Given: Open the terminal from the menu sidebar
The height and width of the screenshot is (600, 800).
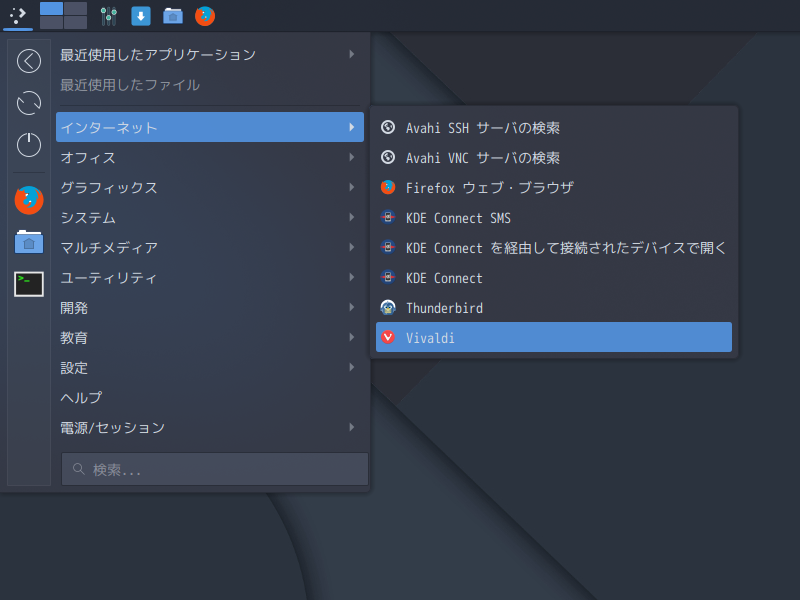Looking at the screenshot, I should click(x=29, y=284).
